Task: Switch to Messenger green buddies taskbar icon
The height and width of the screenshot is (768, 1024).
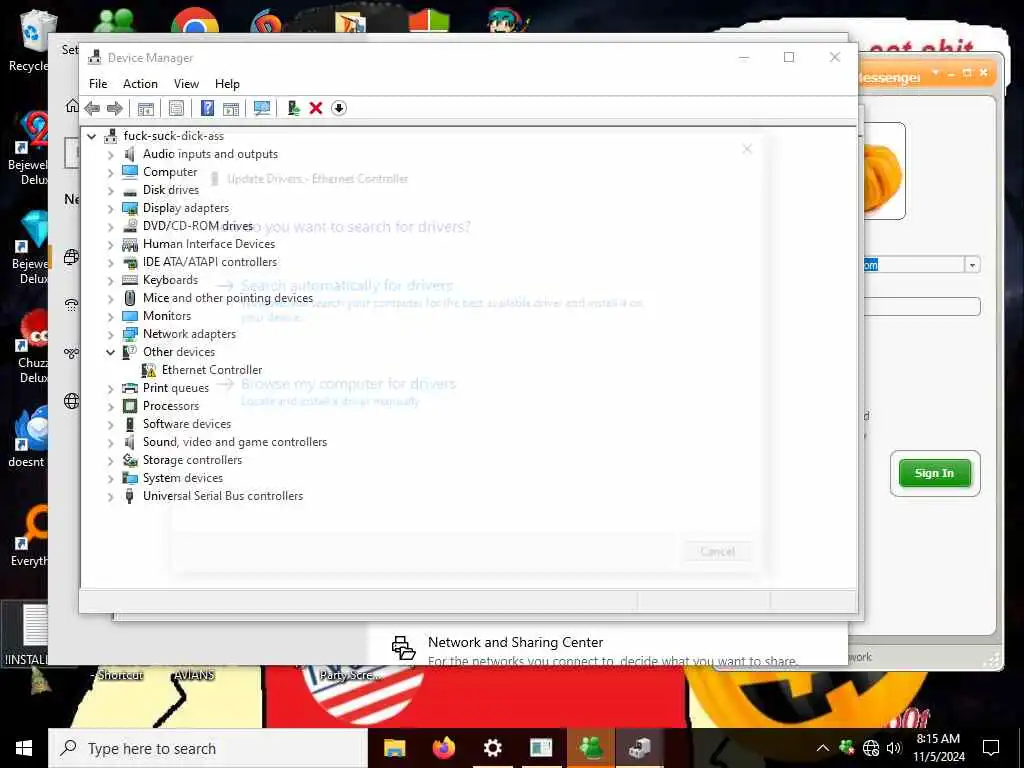Action: click(591, 748)
